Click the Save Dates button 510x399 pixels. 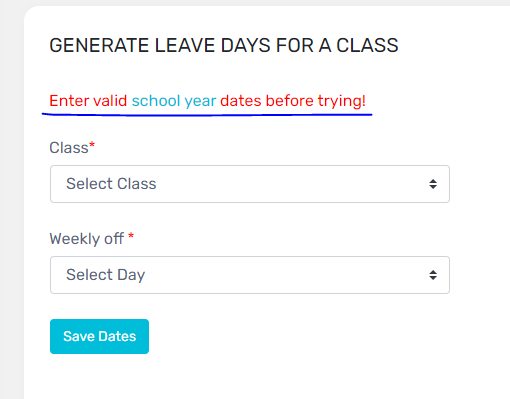click(99, 336)
